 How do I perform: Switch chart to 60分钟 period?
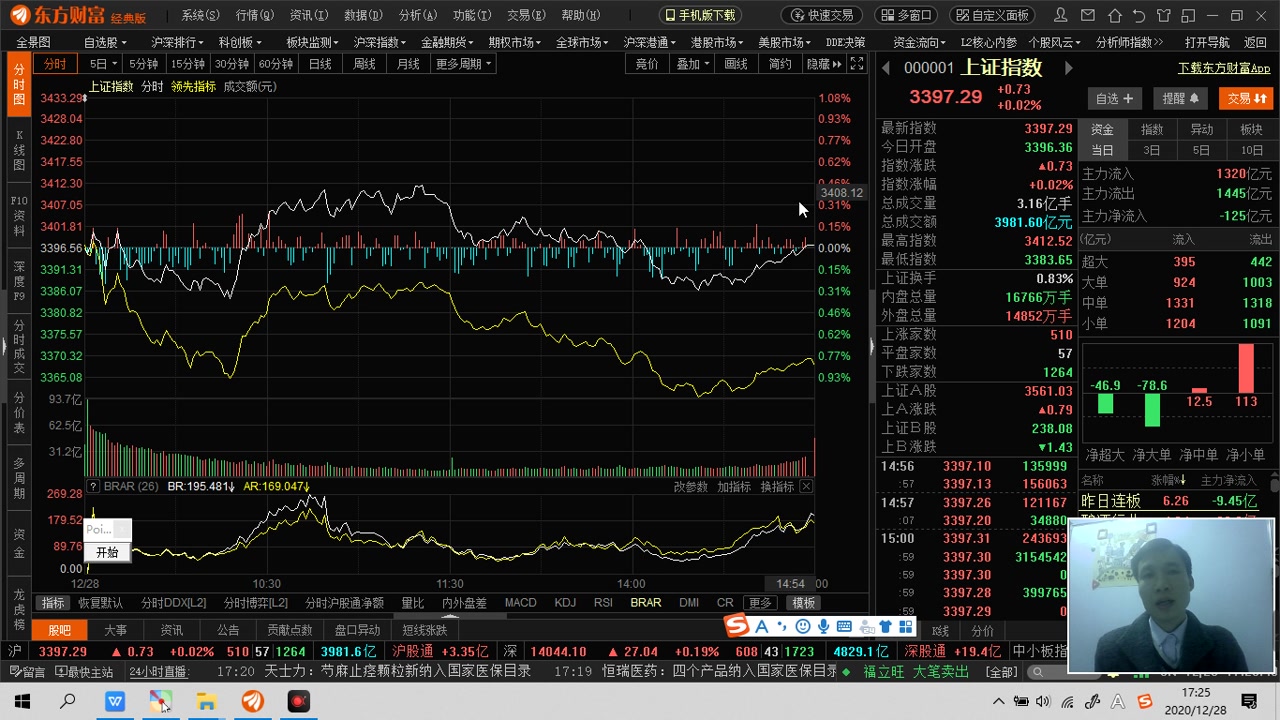pos(276,63)
